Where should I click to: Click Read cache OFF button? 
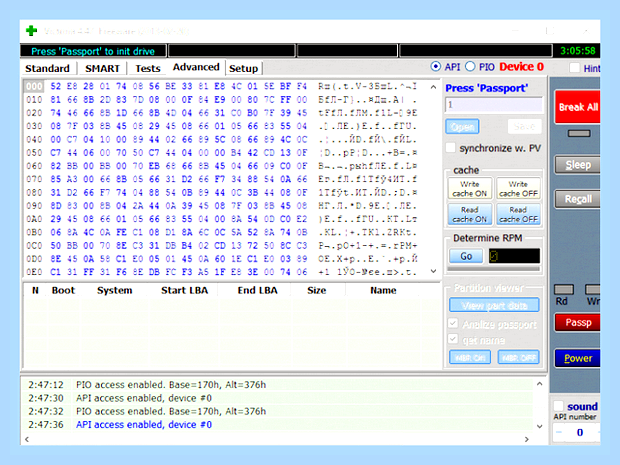(x=518, y=214)
